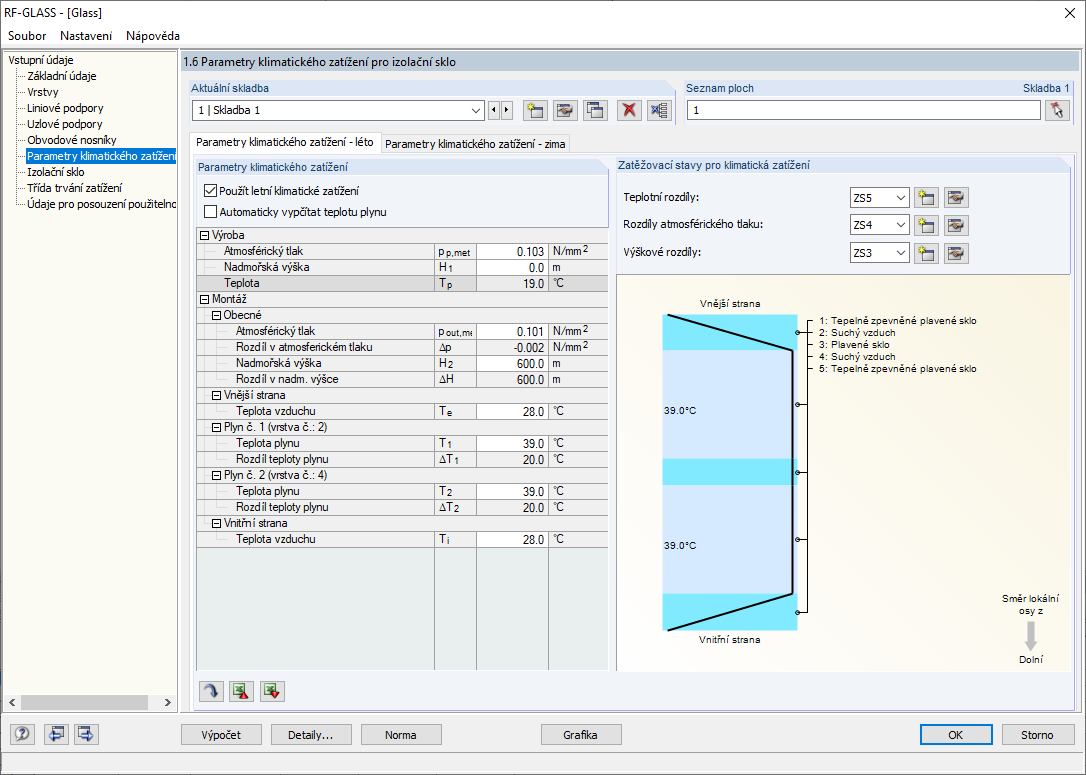Edit the load case for Teplotní rozdíly
Image resolution: width=1086 pixels, height=775 pixels.
coord(956,197)
